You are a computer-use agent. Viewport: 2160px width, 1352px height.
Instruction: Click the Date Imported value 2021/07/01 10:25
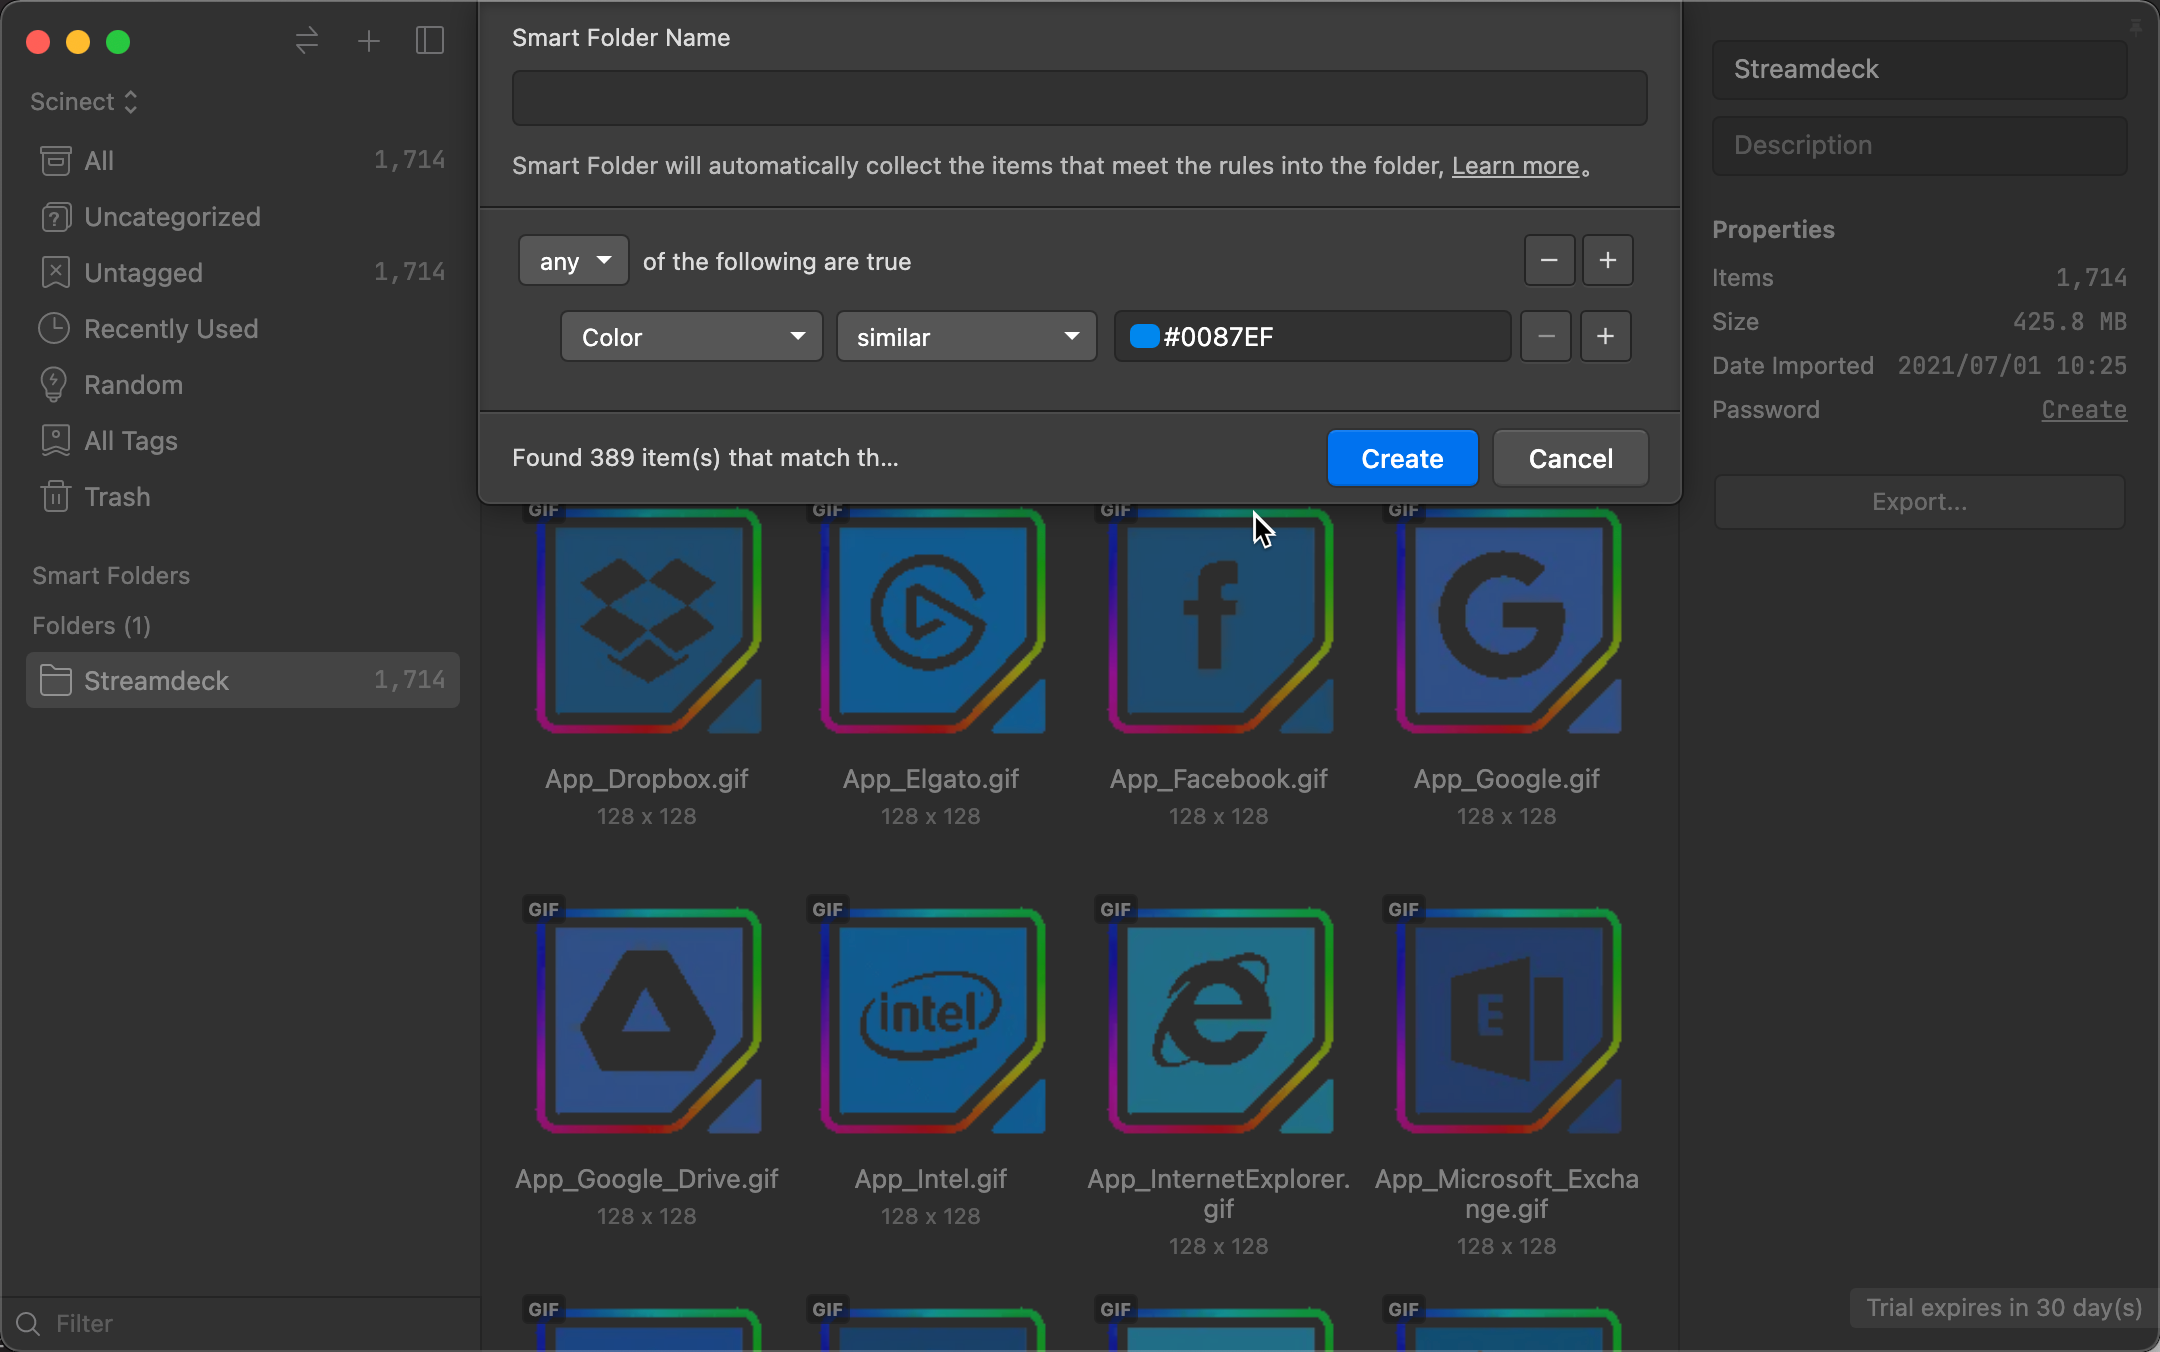point(2012,366)
